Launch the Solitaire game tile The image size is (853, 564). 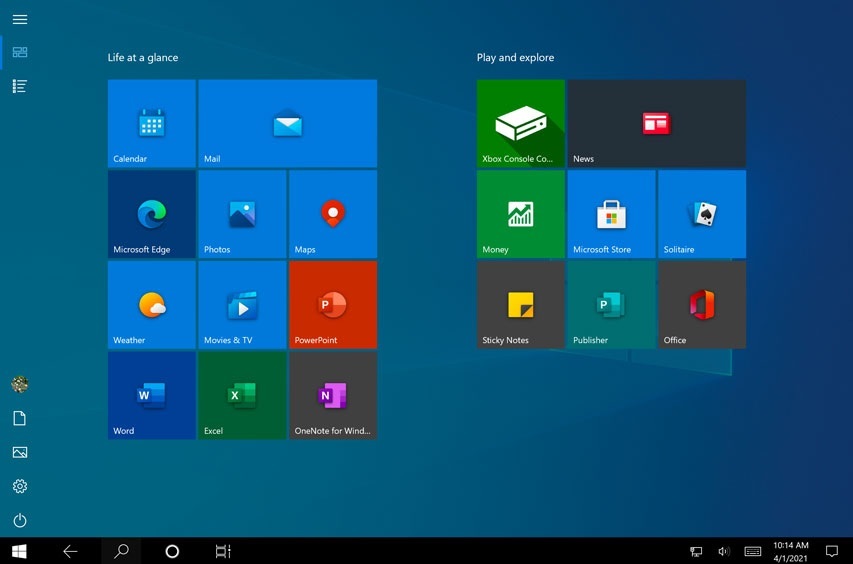coord(702,214)
